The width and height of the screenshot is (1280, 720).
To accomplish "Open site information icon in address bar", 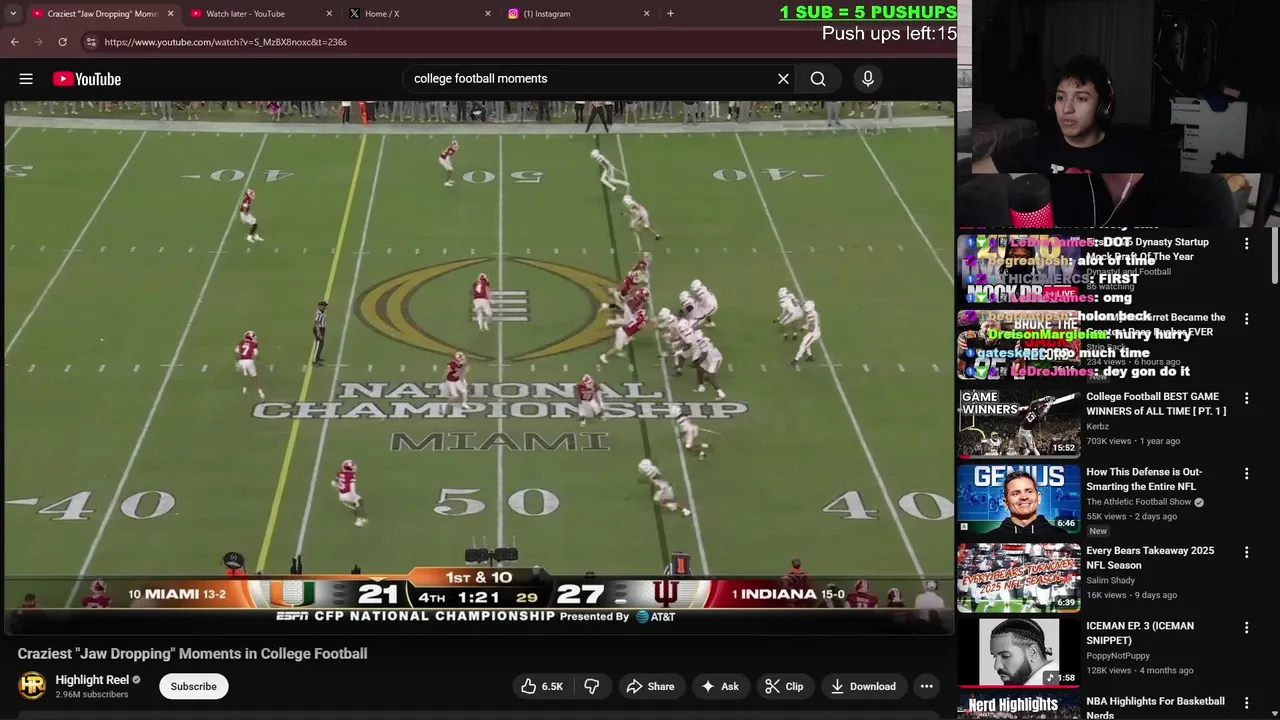I will click(91, 42).
